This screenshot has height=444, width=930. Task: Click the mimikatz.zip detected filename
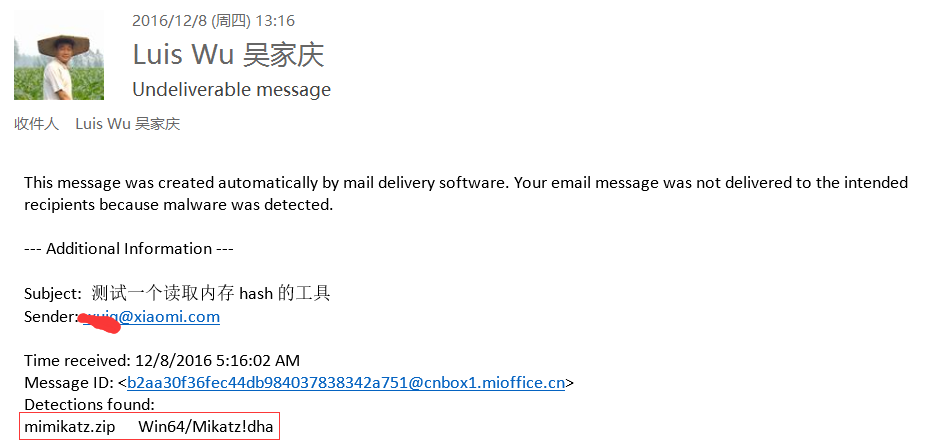pyautogui.click(x=70, y=427)
